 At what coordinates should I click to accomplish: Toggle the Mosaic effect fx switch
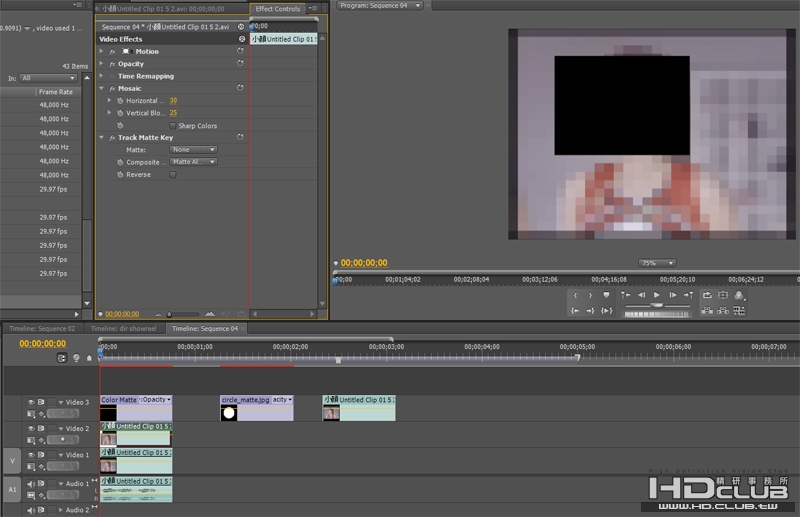tap(112, 88)
